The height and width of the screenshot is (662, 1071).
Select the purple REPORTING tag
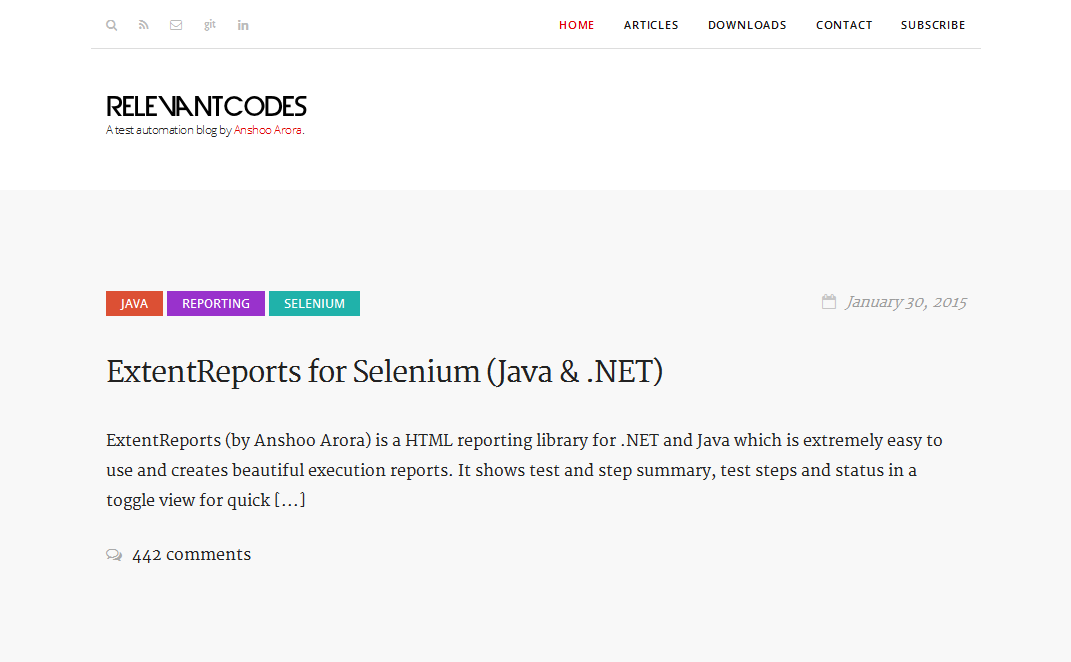216,304
